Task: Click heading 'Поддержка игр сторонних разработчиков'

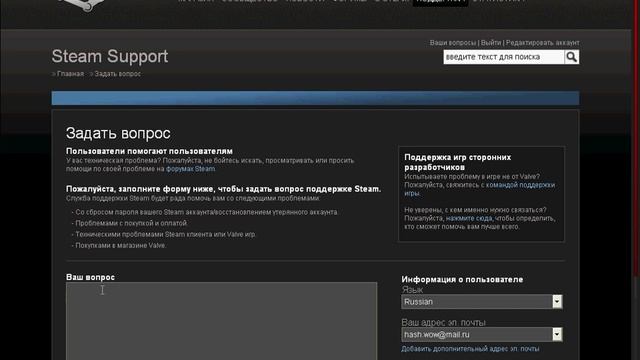Action: pyautogui.click(x=458, y=162)
